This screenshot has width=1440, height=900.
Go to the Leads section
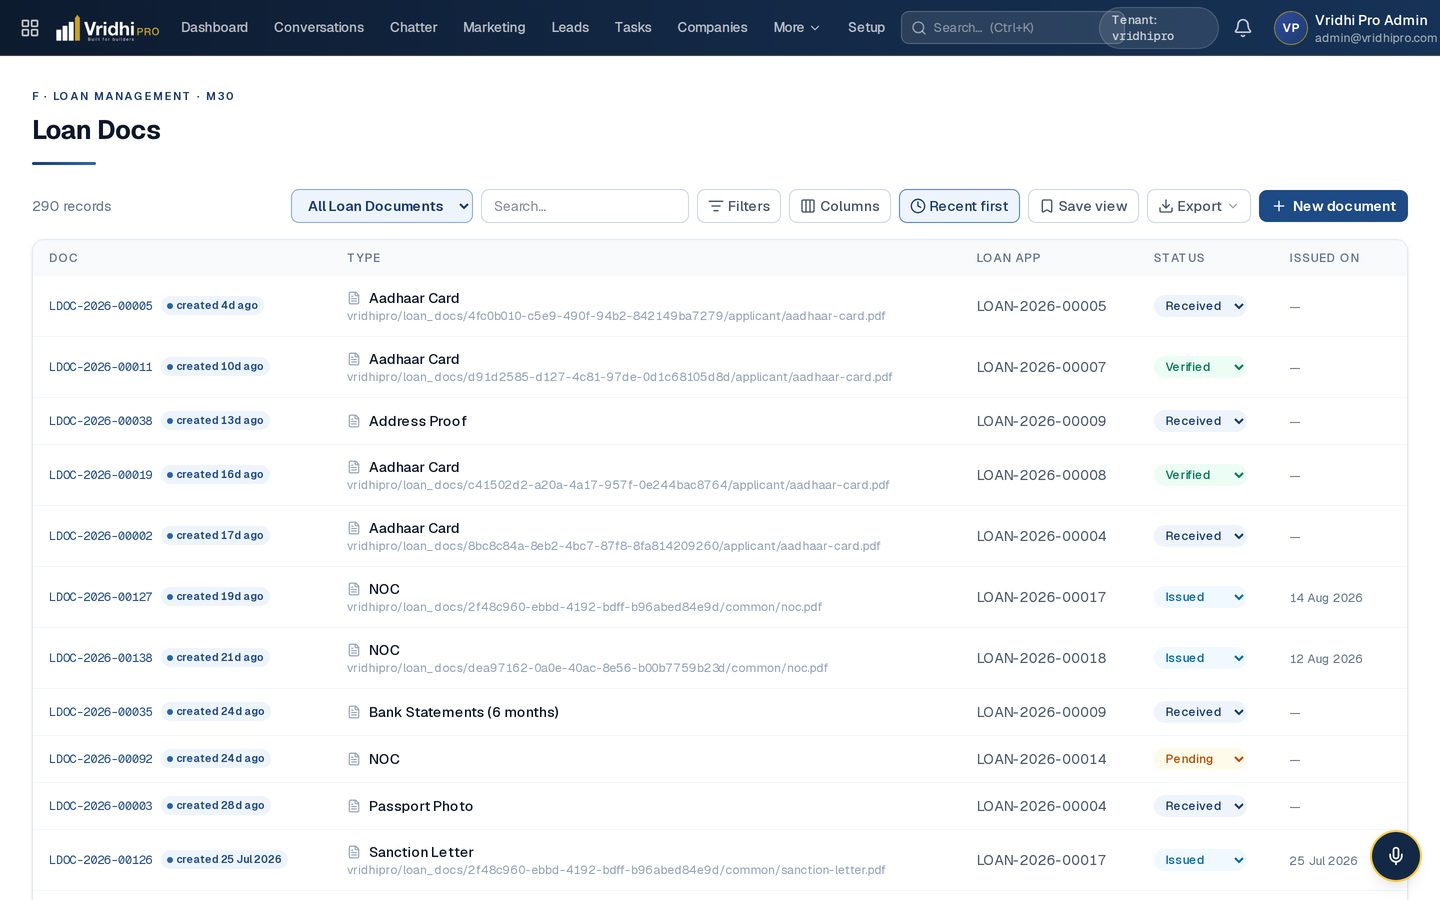click(x=570, y=28)
